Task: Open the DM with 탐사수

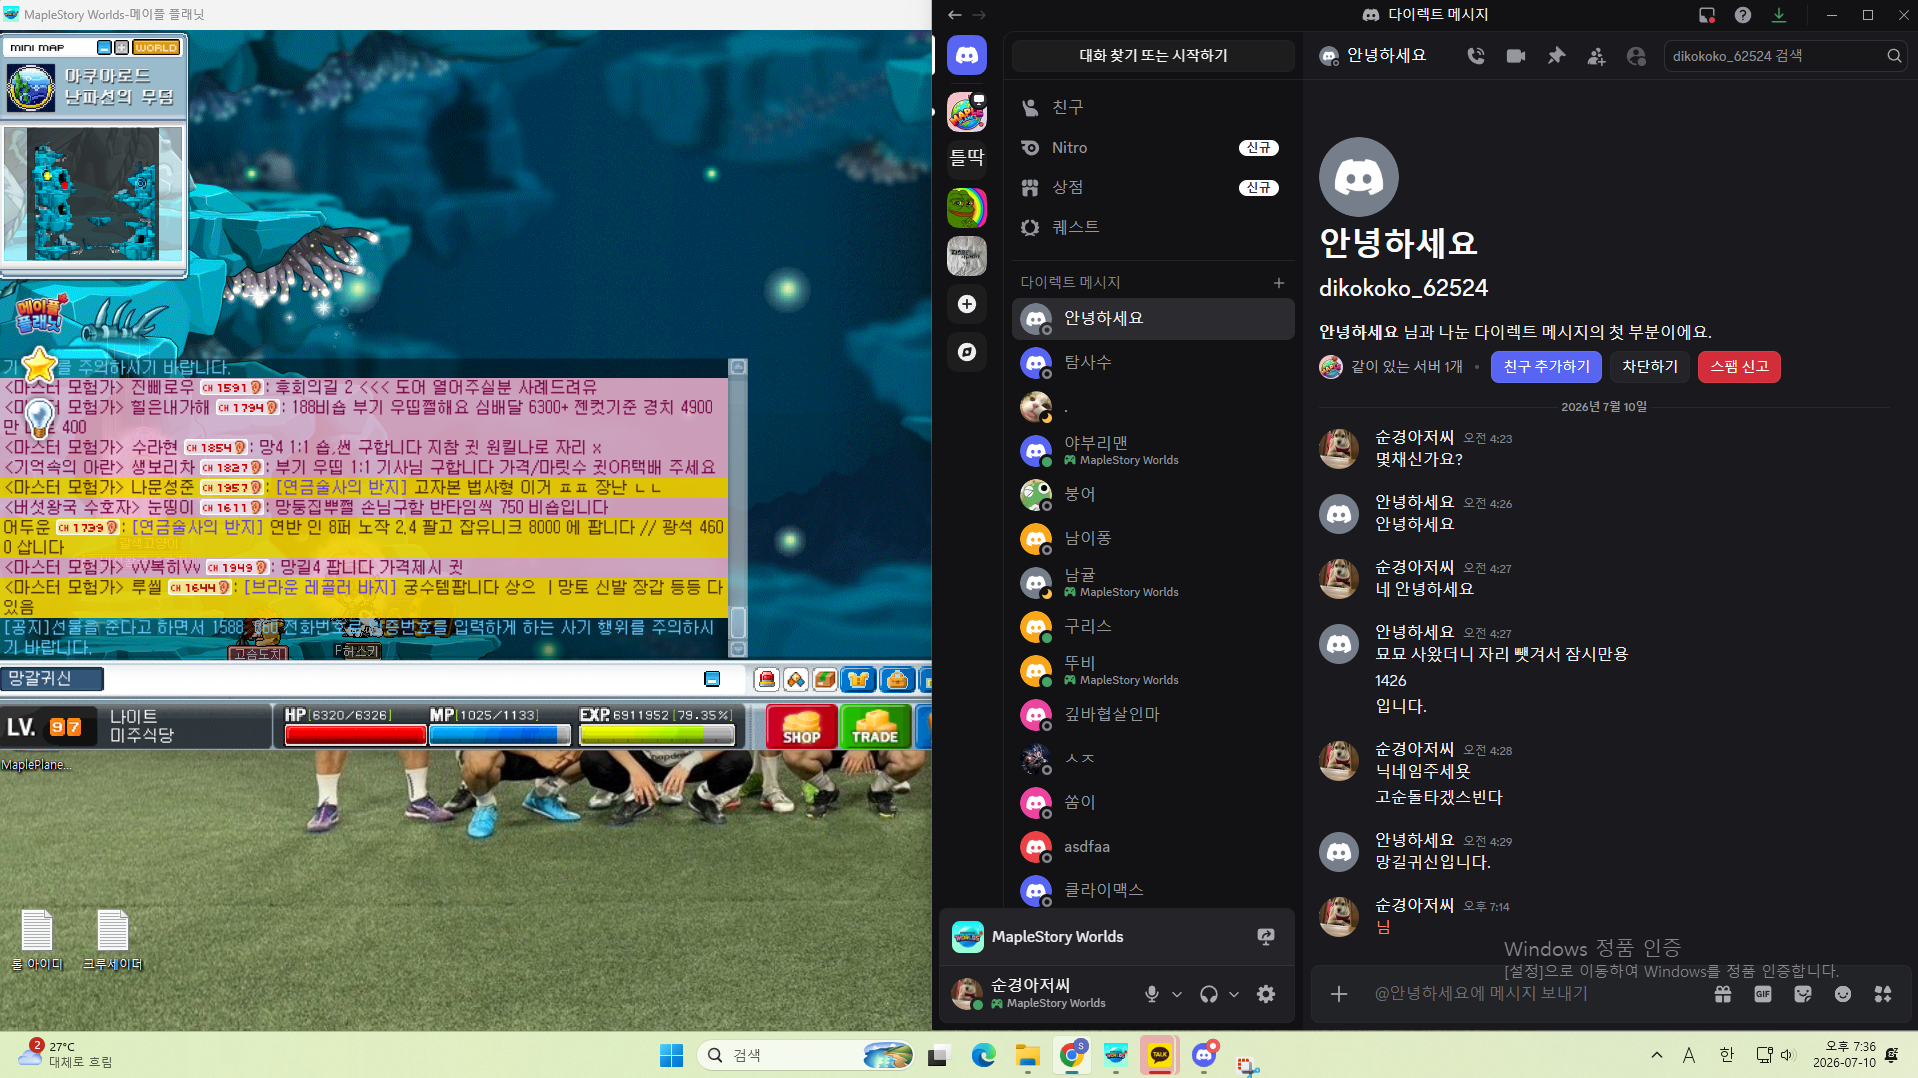Action: (1153, 362)
